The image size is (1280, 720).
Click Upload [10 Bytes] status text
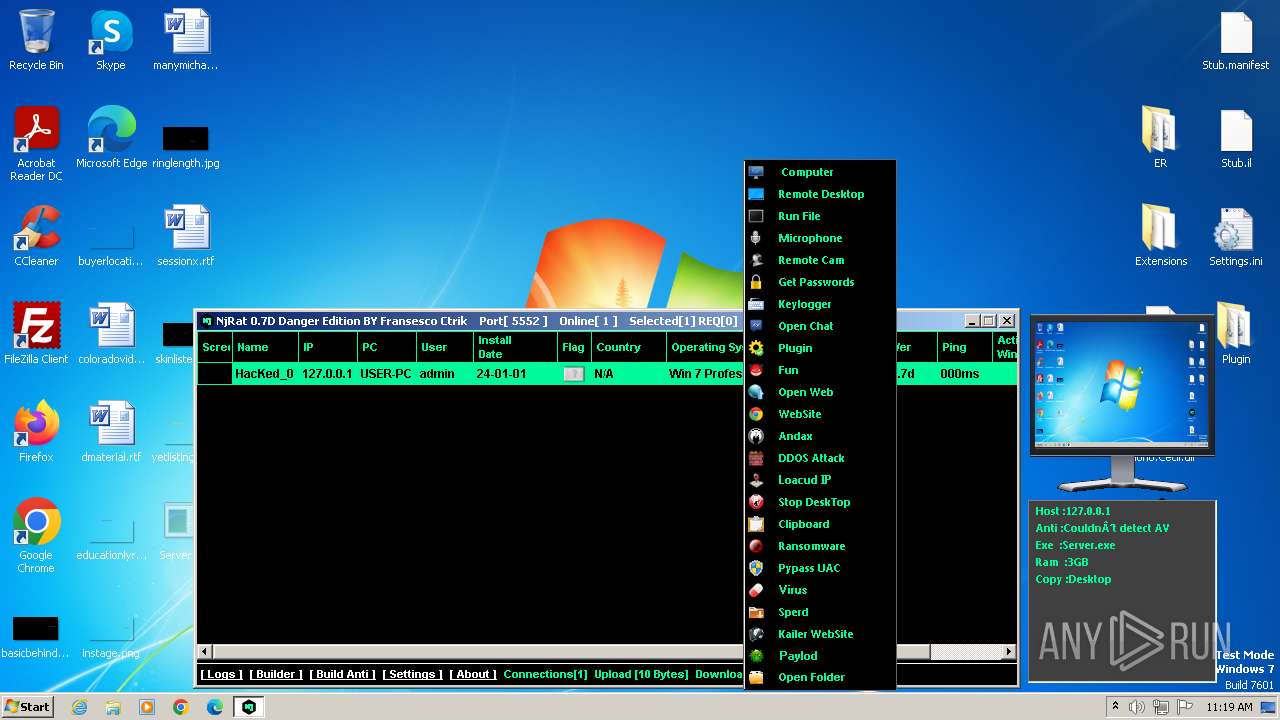[641, 674]
